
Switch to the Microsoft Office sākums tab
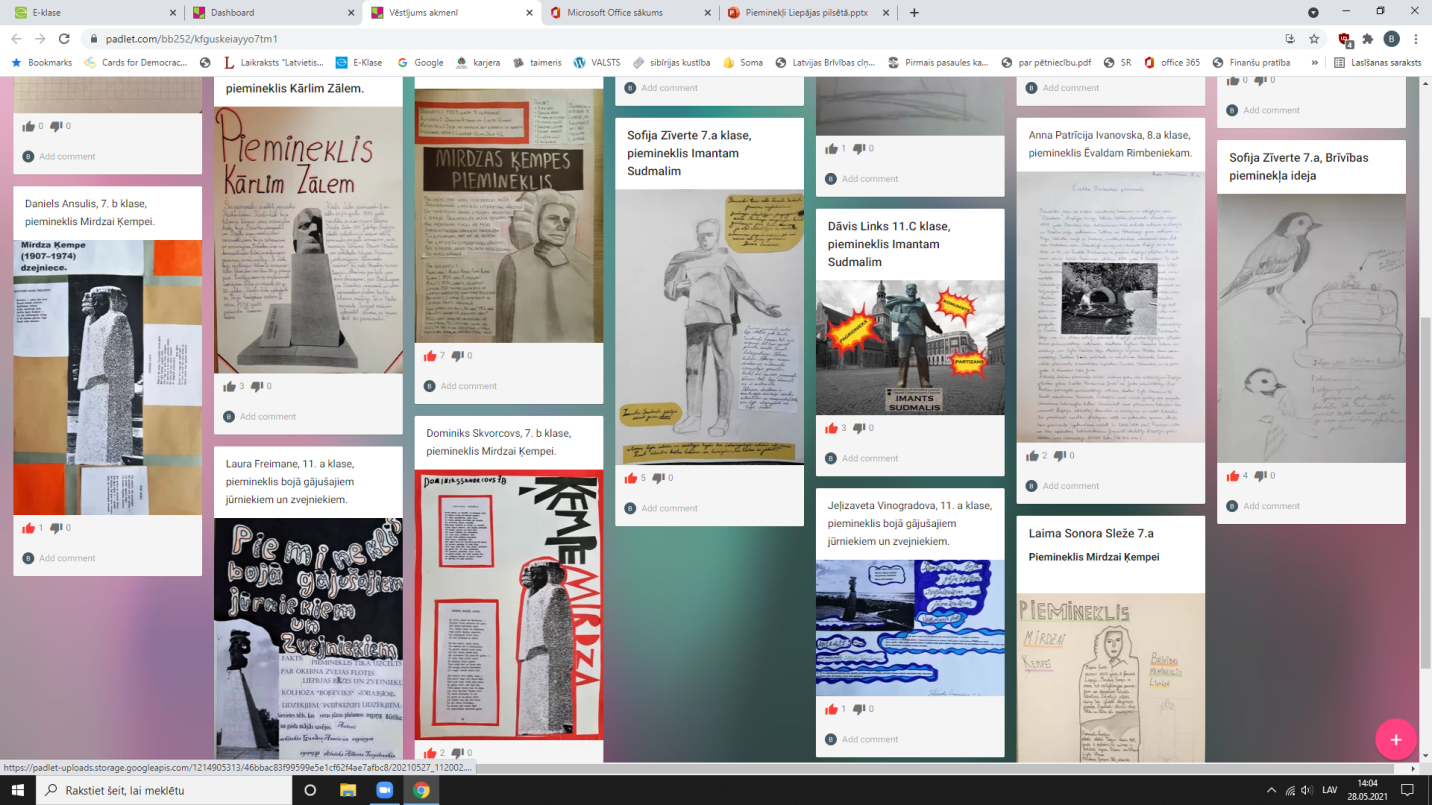click(x=629, y=13)
